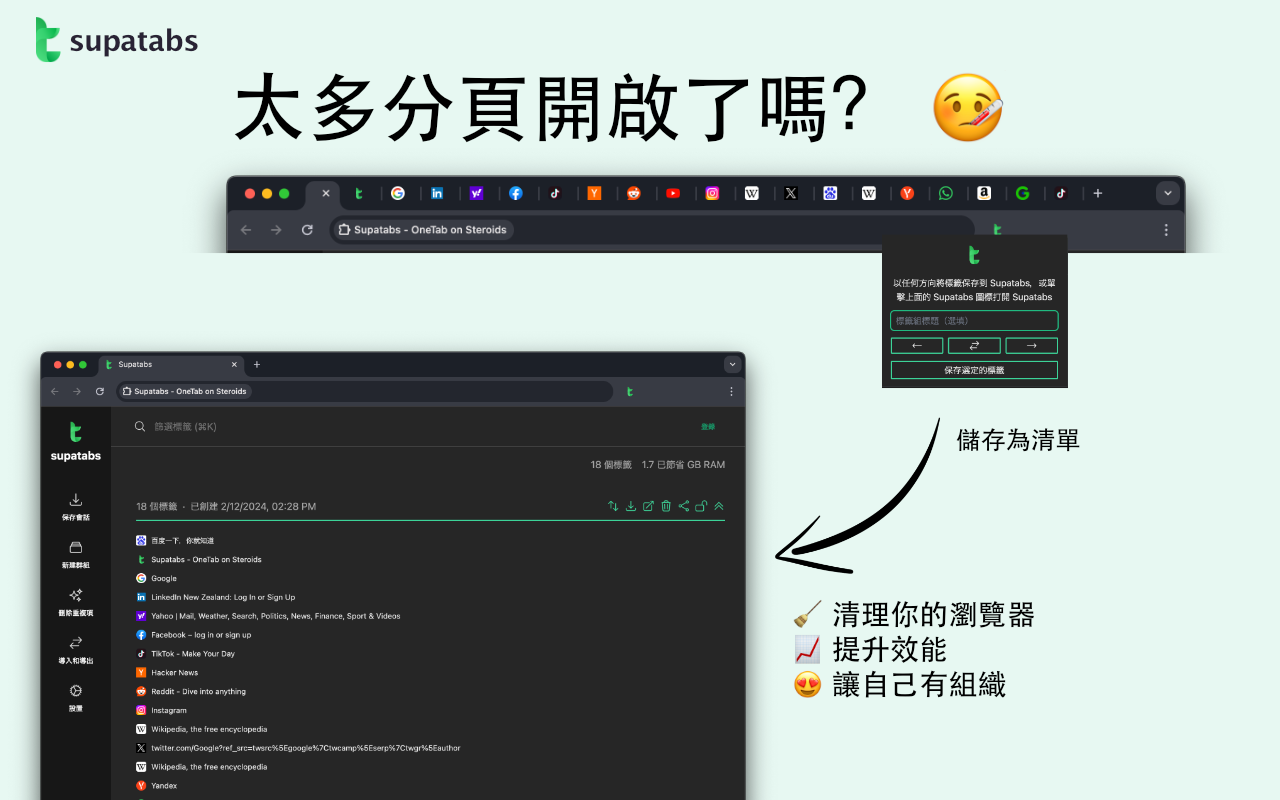Open 新建群組 (new group) in the sidebar

[x=75, y=553]
